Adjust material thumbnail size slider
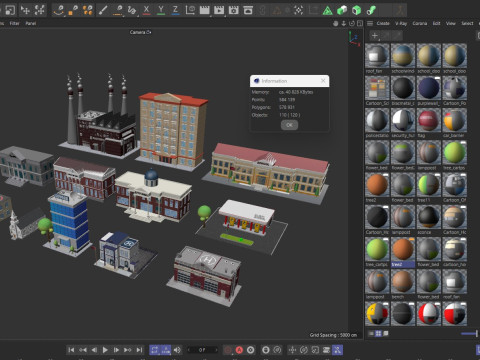Screen dimensions: 480x360 pyautogui.click(x=470, y=333)
